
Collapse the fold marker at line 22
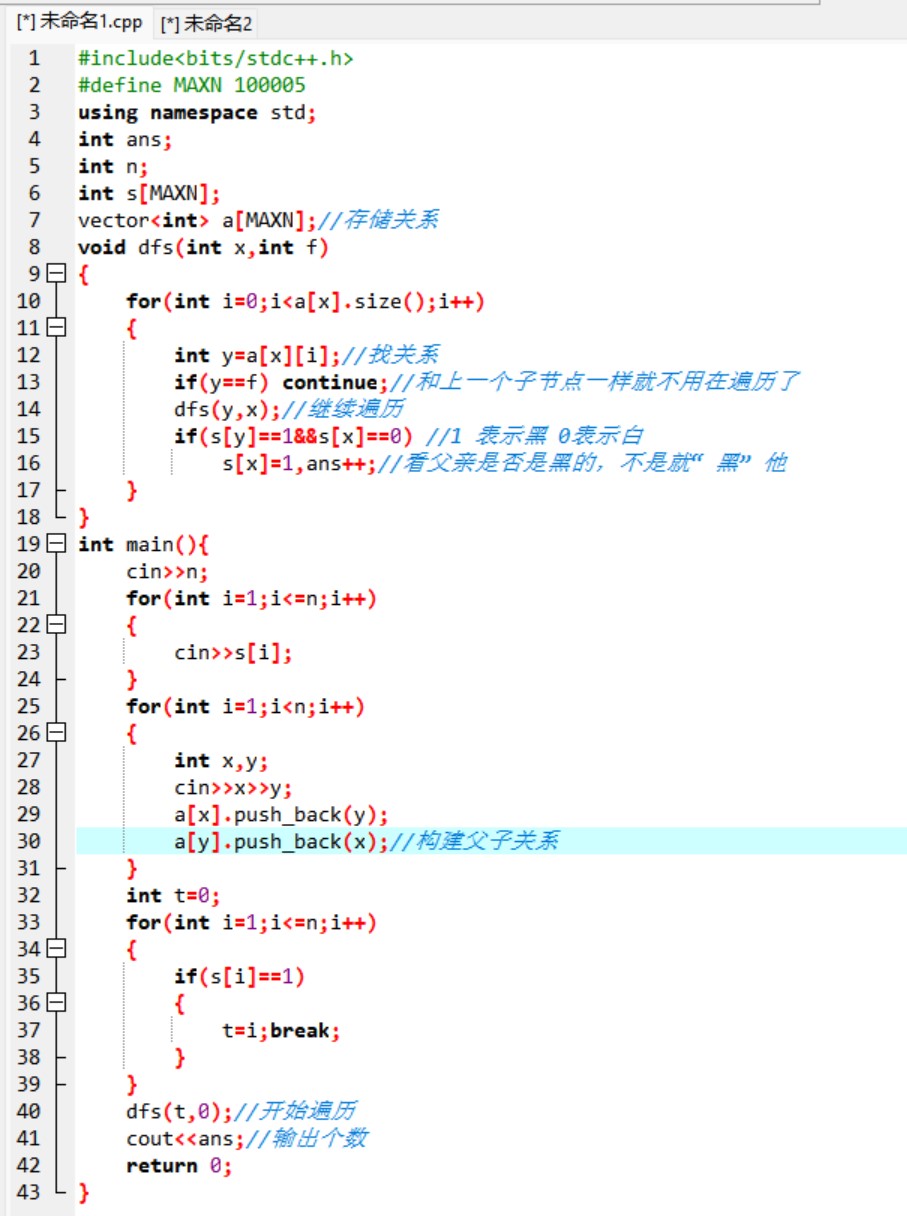[x=56, y=625]
